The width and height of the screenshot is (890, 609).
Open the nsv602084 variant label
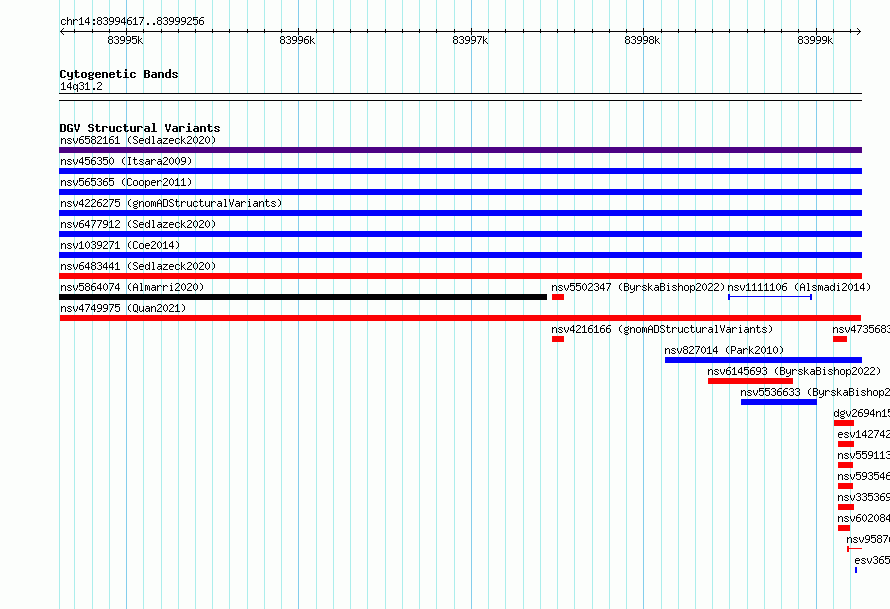coord(863,518)
